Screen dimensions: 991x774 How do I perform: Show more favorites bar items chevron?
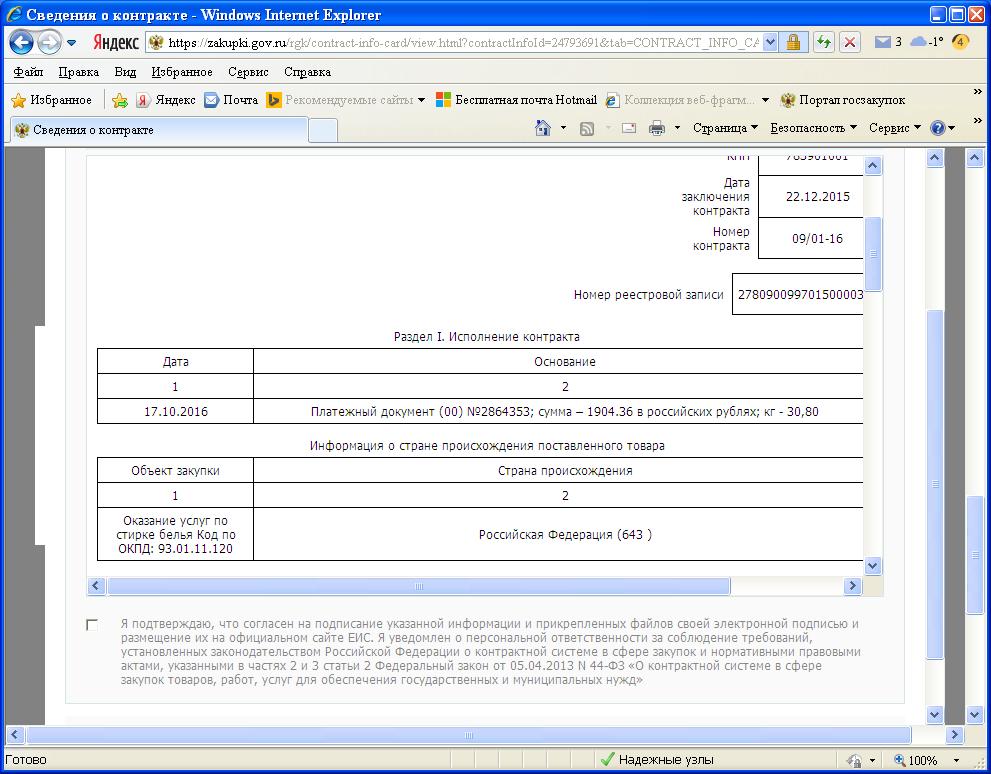978,92
